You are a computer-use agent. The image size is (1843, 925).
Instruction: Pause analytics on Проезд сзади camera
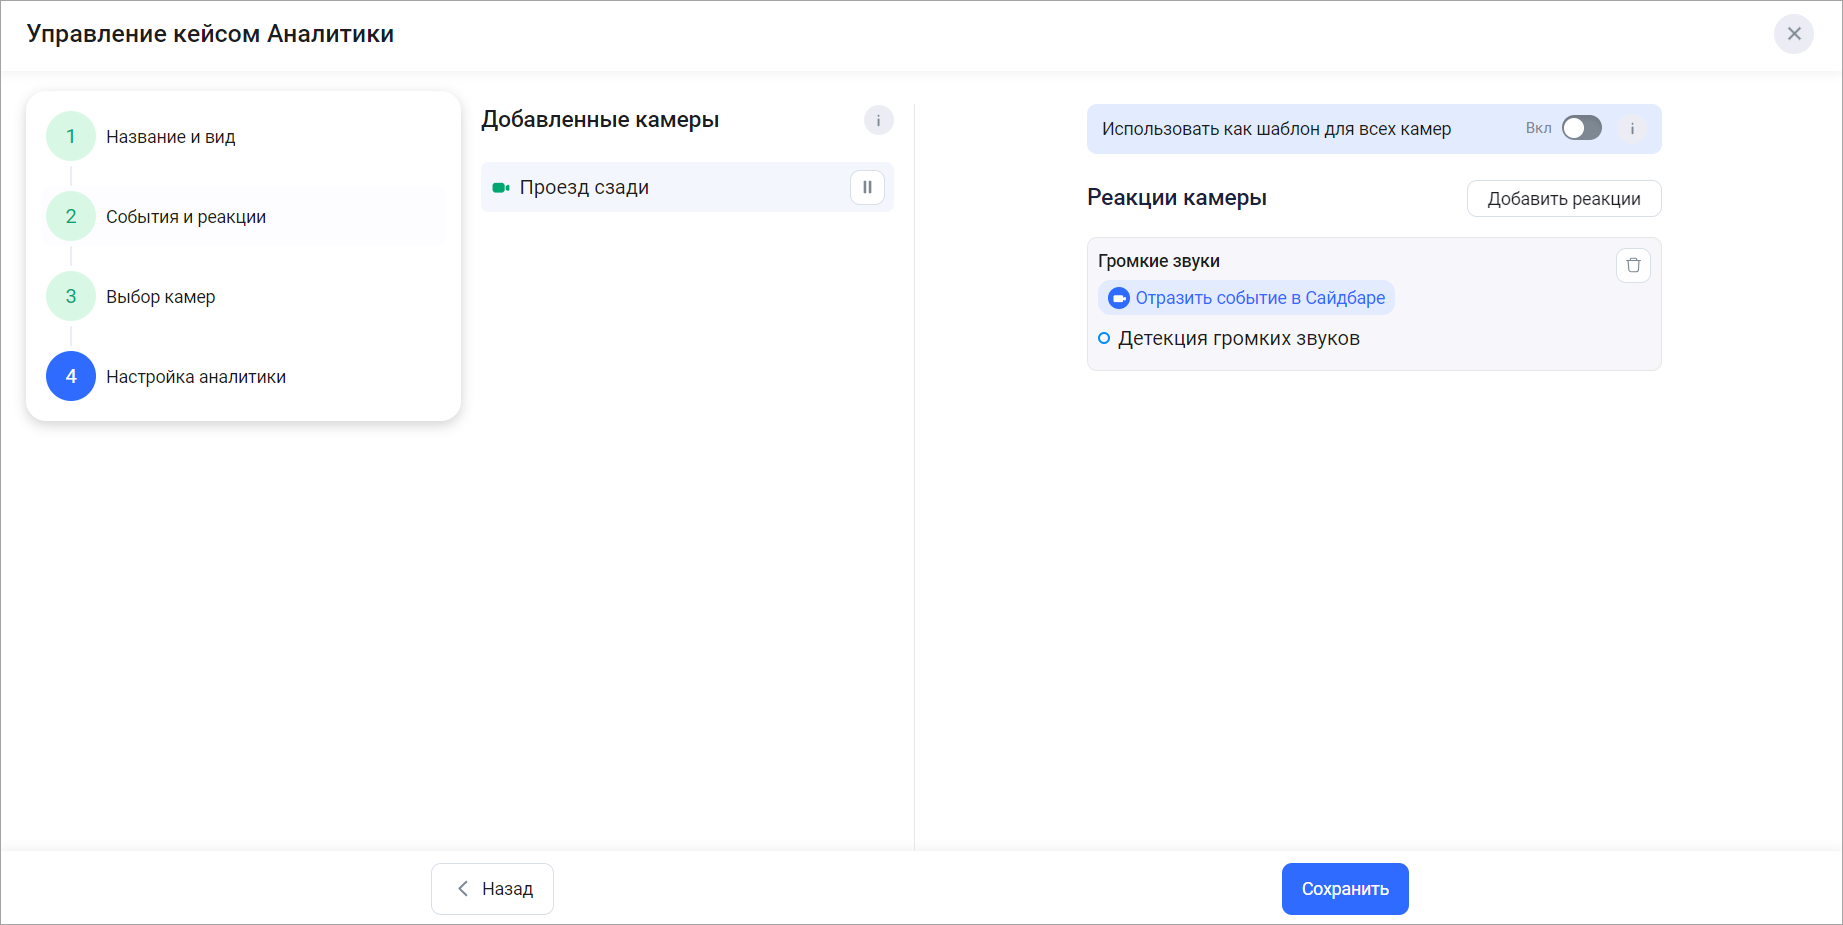[867, 187]
